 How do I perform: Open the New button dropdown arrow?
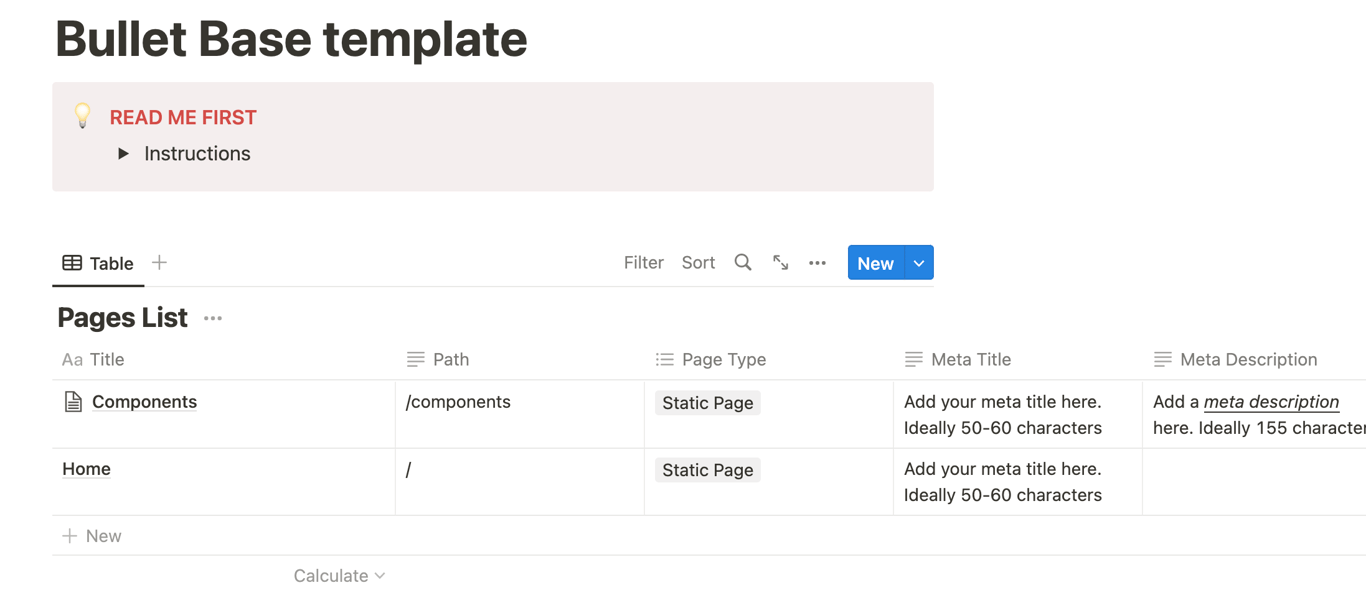click(919, 263)
